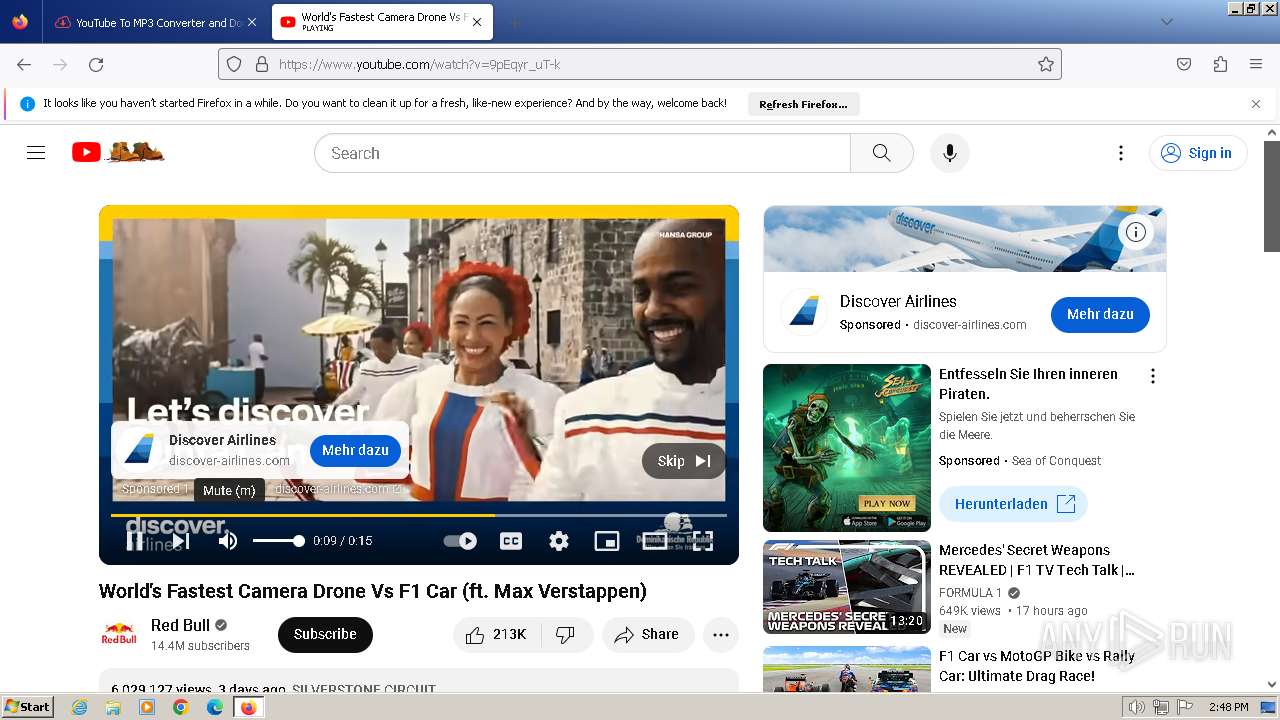Dislike the video with thumbs down

566,634
